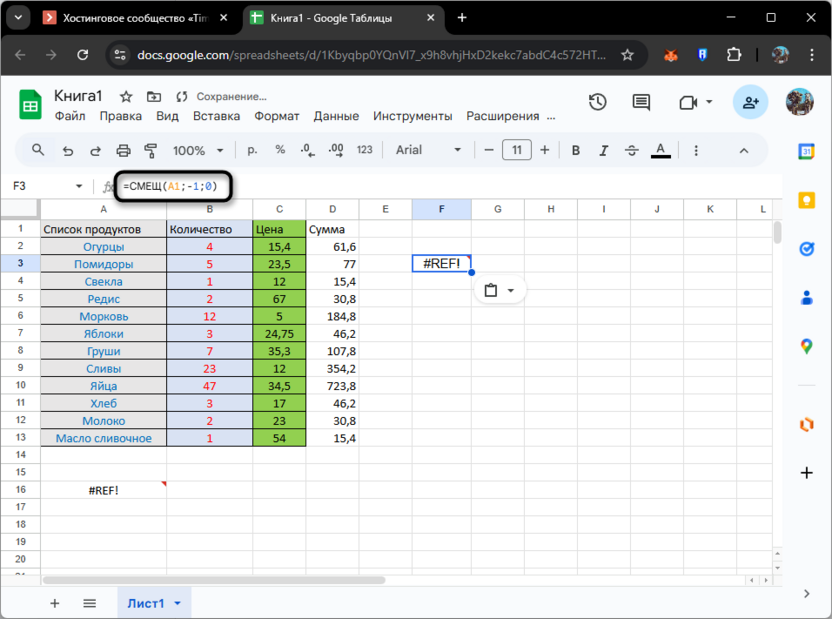Click the font size field 11
Image resolution: width=832 pixels, height=619 pixels.
point(517,150)
